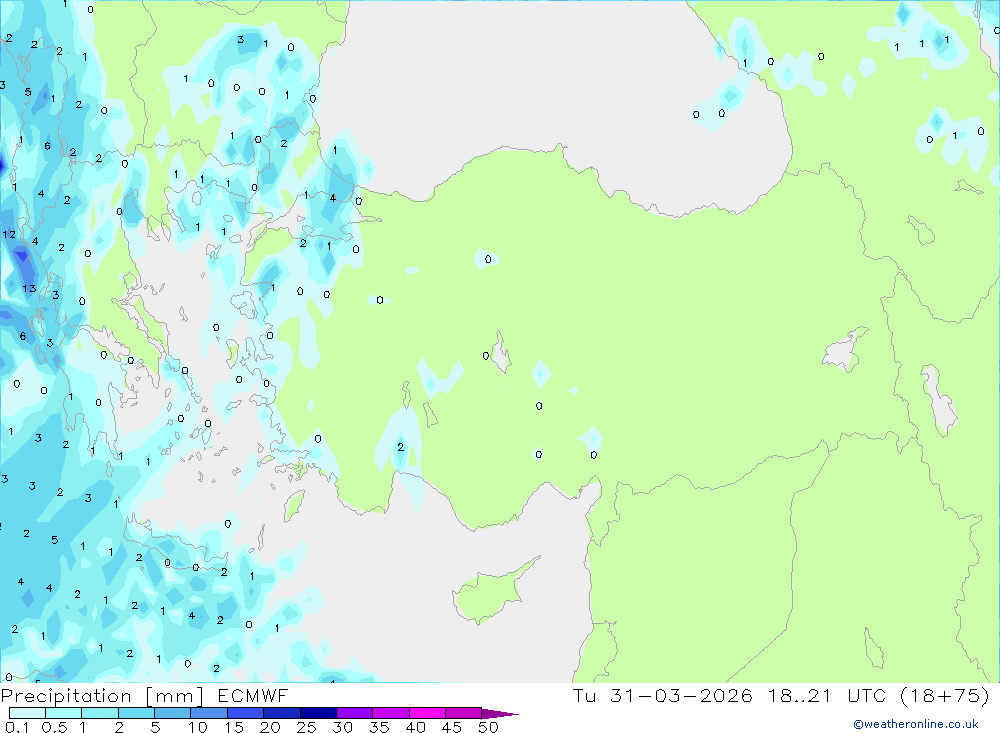Screen dimensions: 1000x733
Task: Click the '0.5' legend label
Action: 54,727
